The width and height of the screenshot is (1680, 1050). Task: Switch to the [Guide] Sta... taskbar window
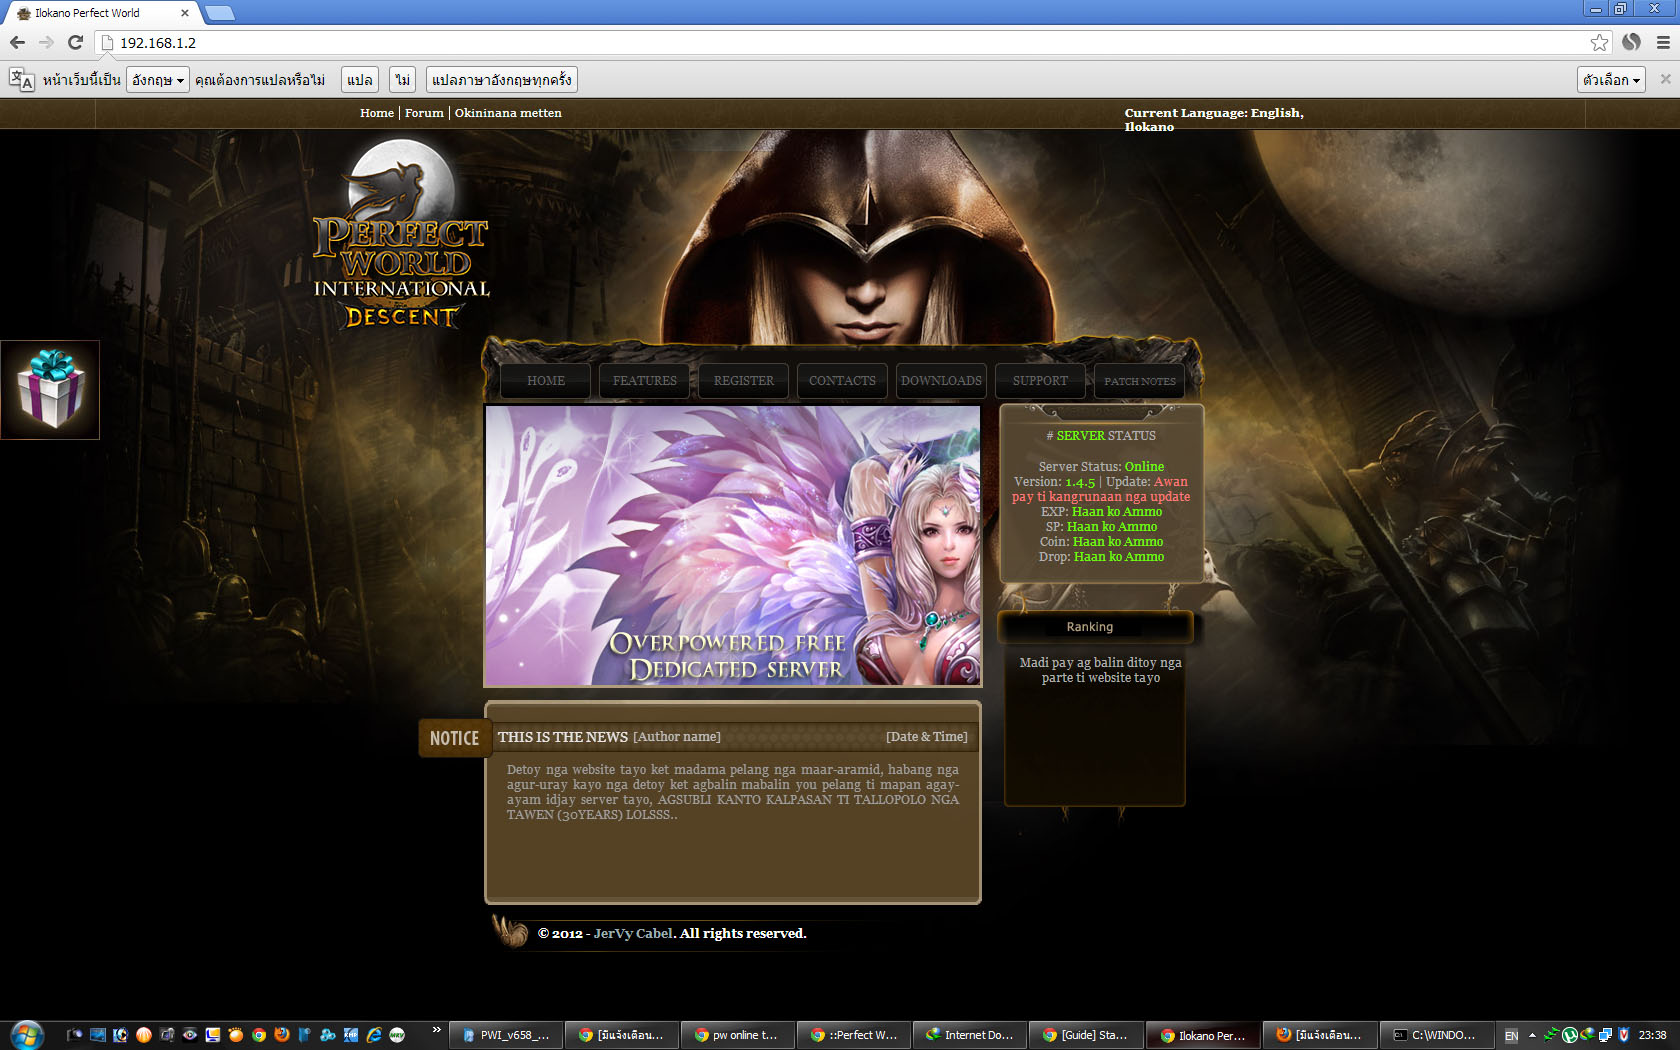(1086, 1035)
